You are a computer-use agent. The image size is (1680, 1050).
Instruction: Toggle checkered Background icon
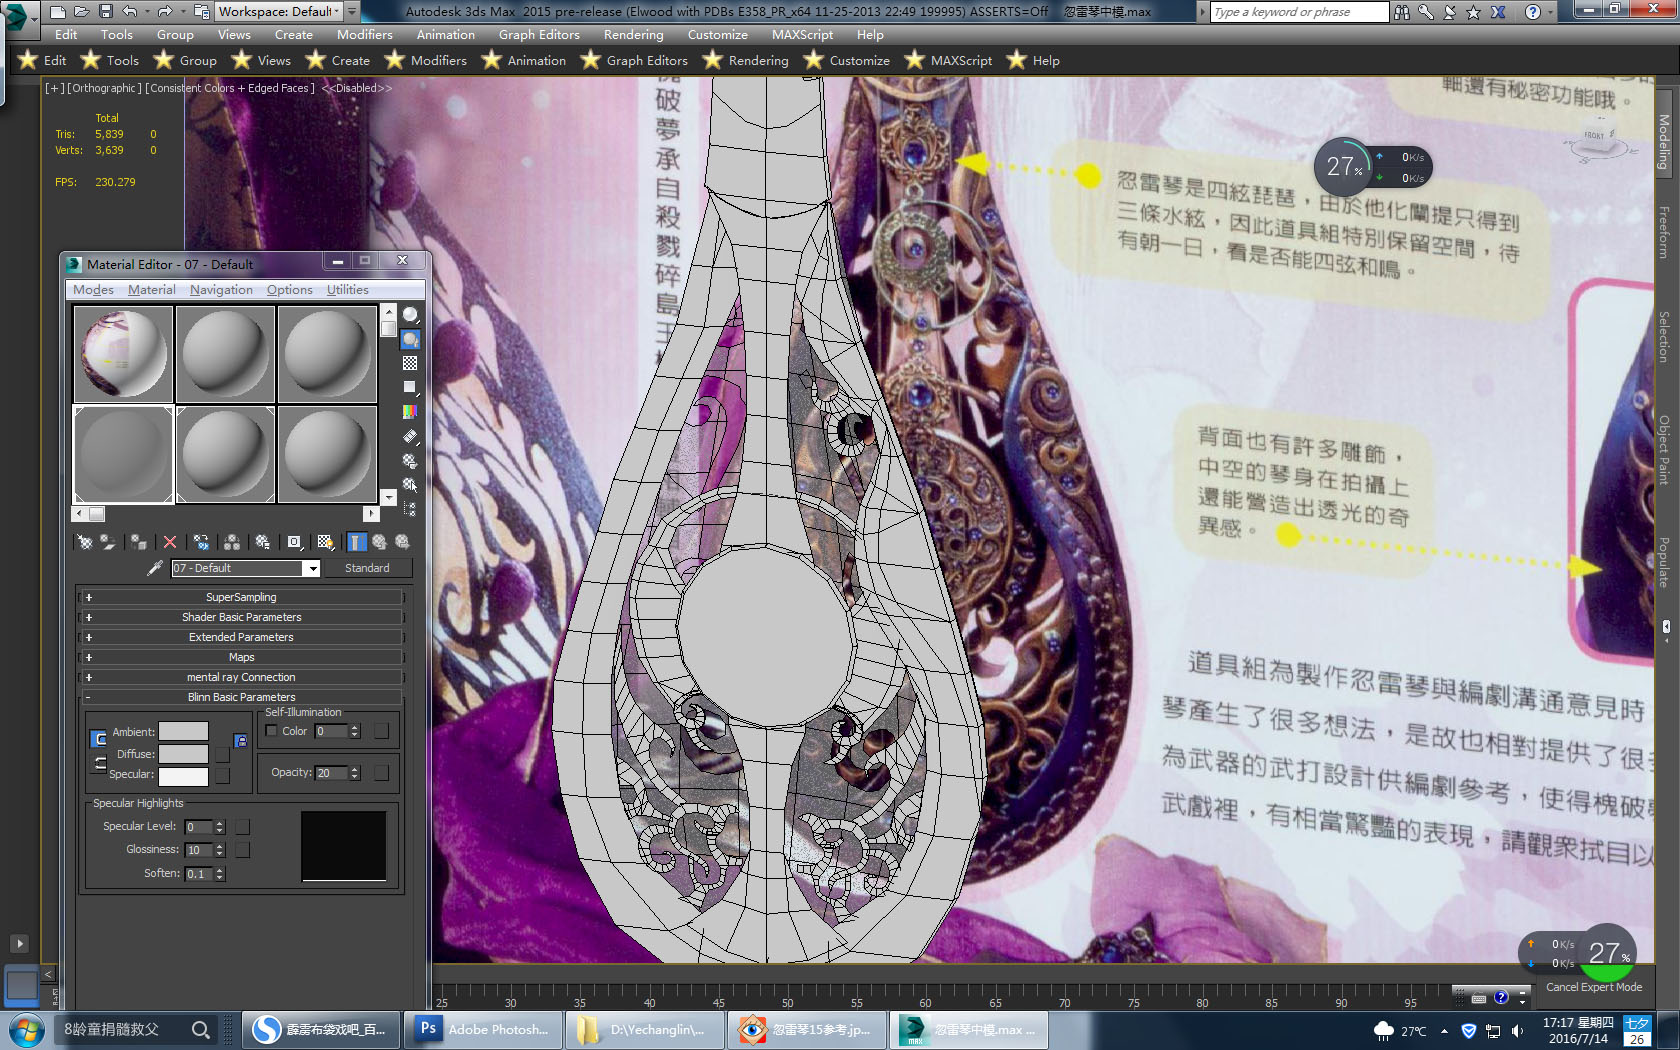410,363
